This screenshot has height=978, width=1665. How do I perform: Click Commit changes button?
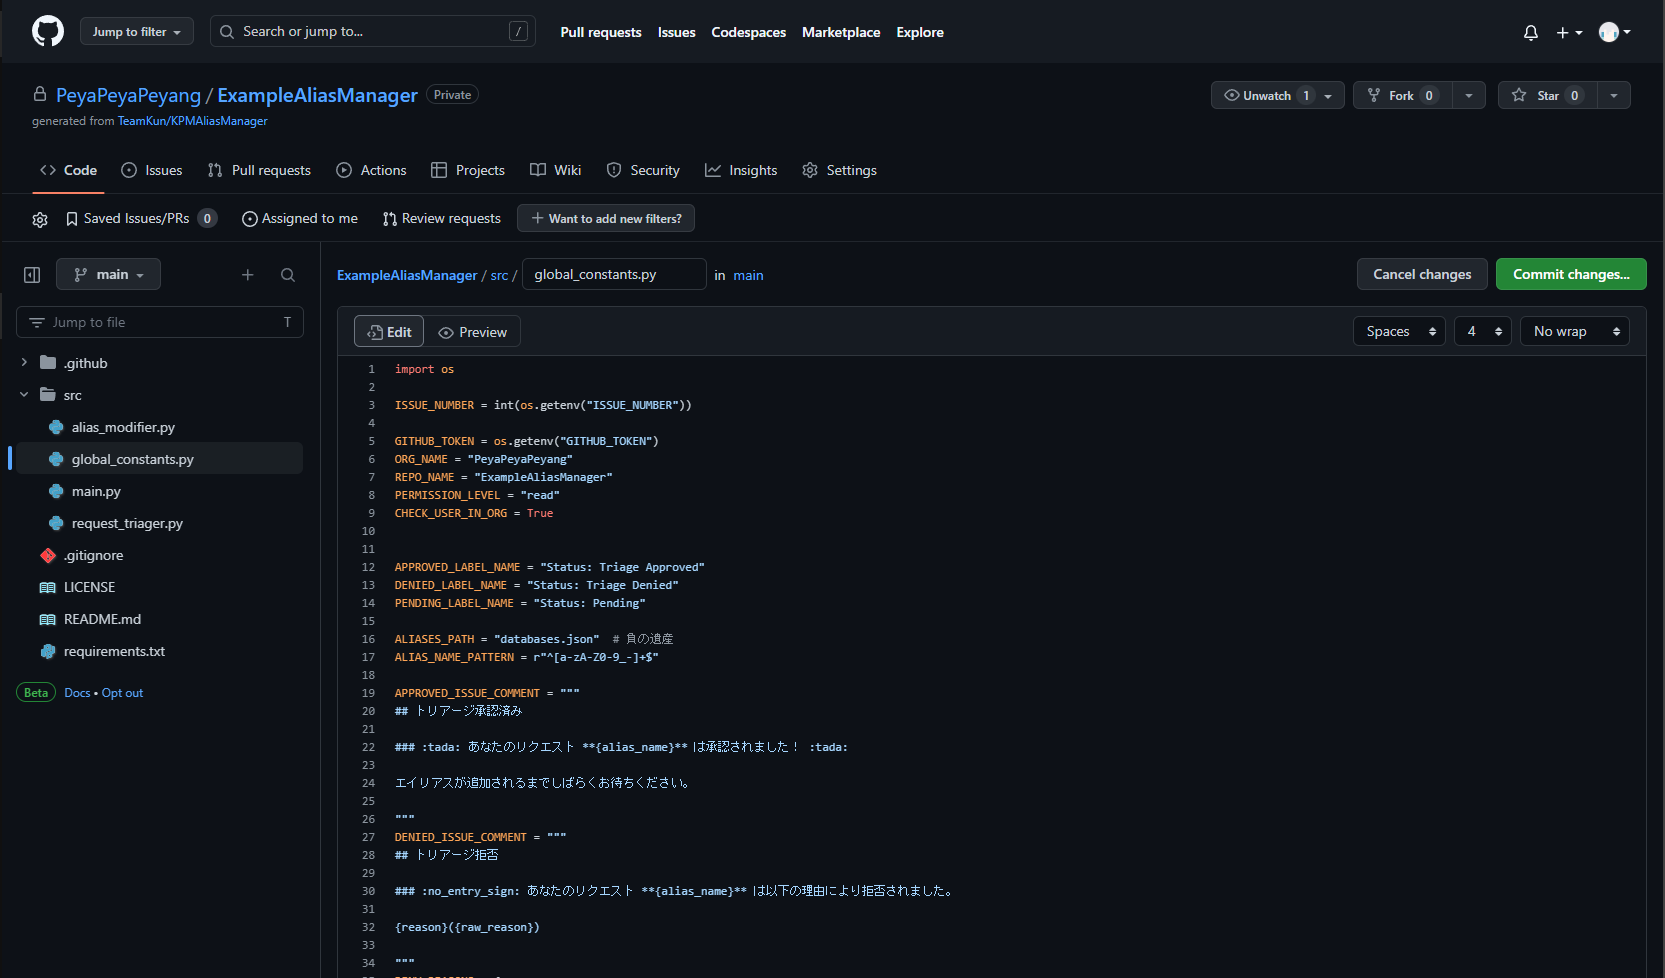click(x=1571, y=274)
